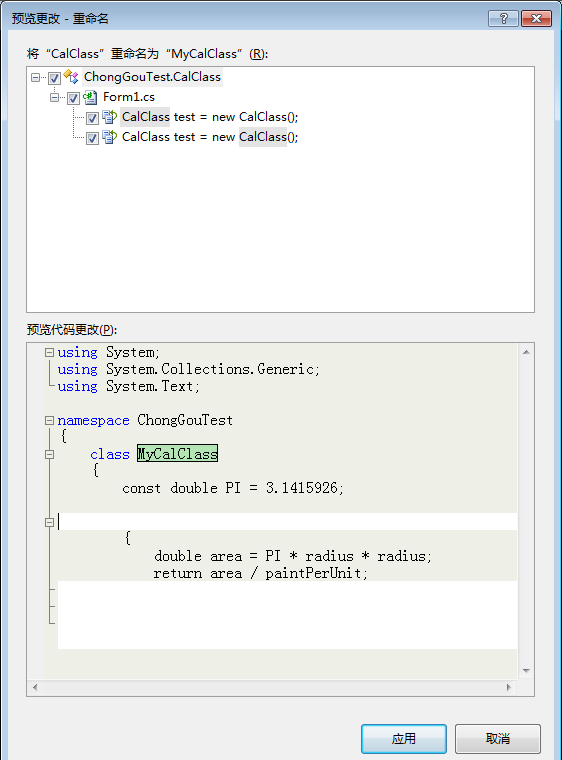Viewport: 562px width, 760px height.
Task: Uncheck the ChongGouTest.CalClass checkbox
Action: pos(54,78)
